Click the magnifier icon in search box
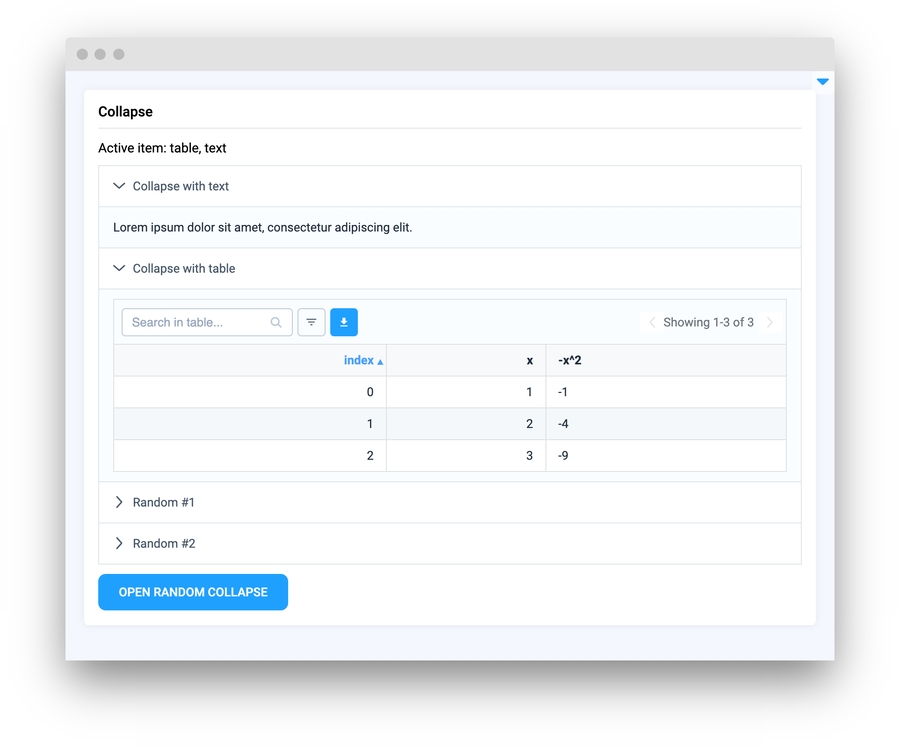Viewport: 900px width, 754px height. (x=276, y=322)
